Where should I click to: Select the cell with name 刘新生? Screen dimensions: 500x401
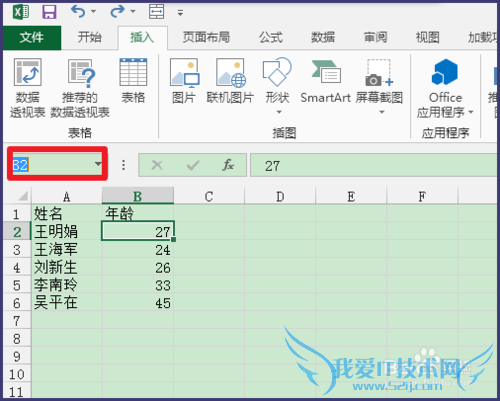coord(67,267)
